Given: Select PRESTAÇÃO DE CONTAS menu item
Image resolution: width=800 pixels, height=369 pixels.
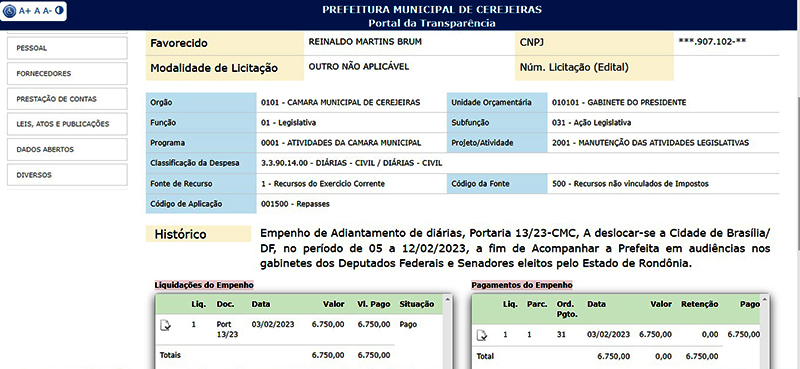Looking at the screenshot, I should coord(67,99).
